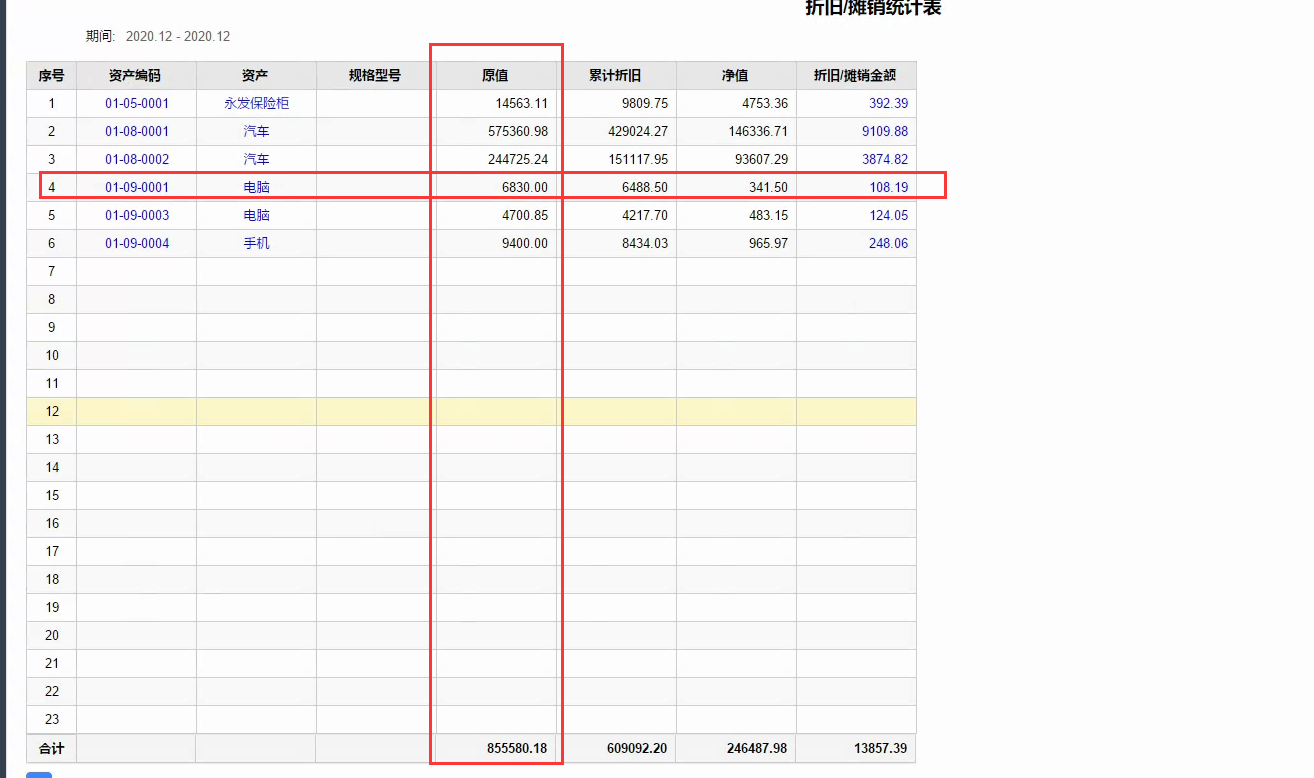This screenshot has height=778, width=1314.
Task: Open asset code link 01-08-0001
Action: pyautogui.click(x=137, y=131)
